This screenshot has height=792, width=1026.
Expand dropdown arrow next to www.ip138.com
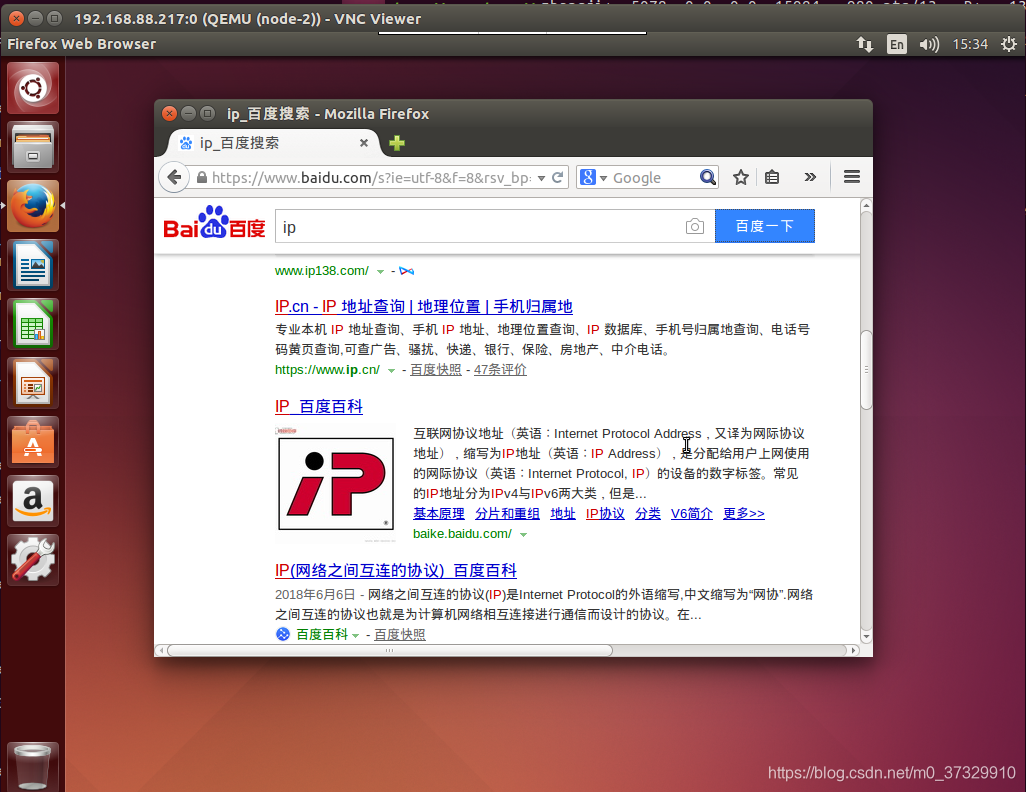(380, 272)
